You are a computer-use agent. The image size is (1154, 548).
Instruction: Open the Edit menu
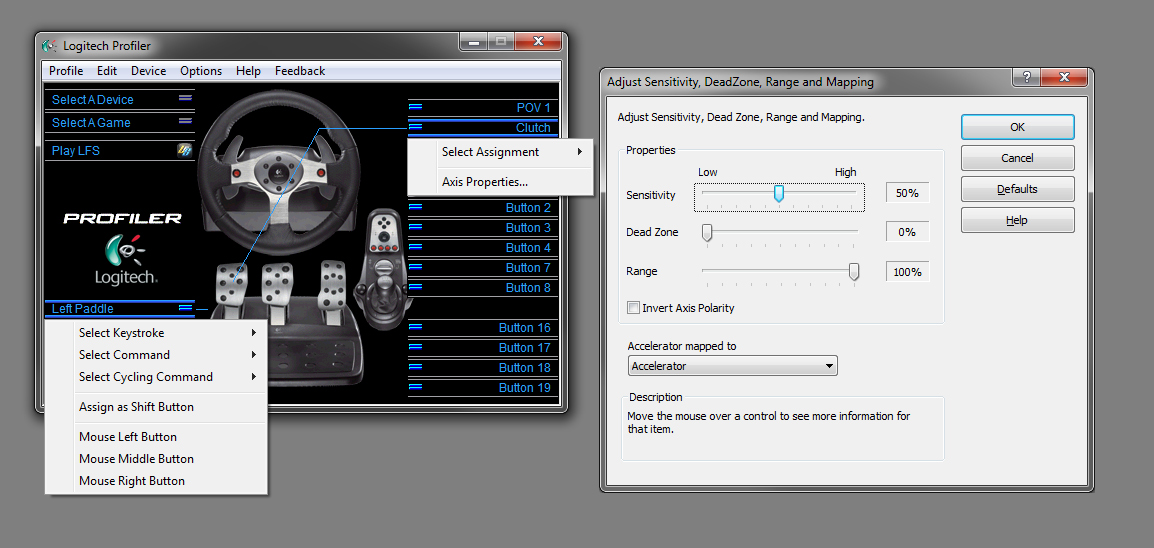point(107,71)
